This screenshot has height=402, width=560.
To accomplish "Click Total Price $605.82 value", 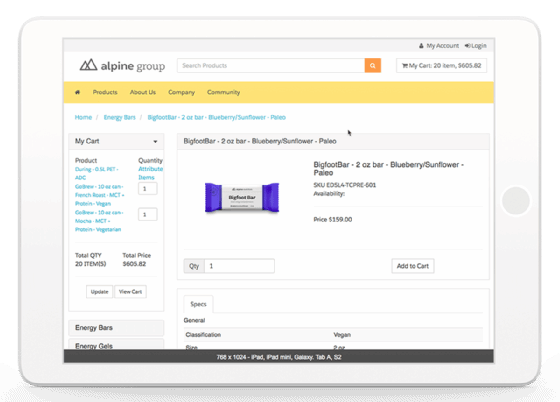I will pos(134,264).
